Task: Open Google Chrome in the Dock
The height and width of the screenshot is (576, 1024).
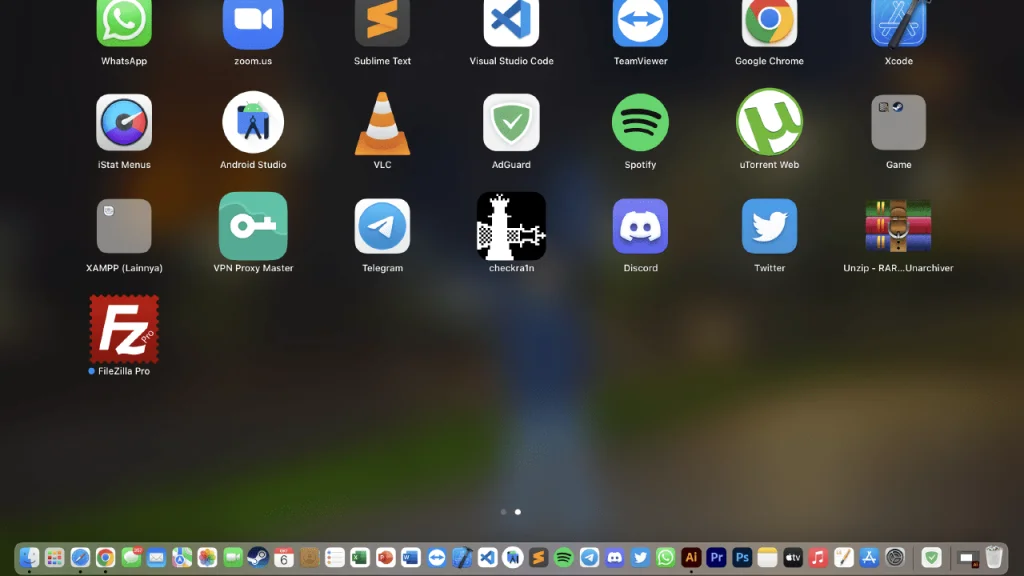Action: point(105,558)
